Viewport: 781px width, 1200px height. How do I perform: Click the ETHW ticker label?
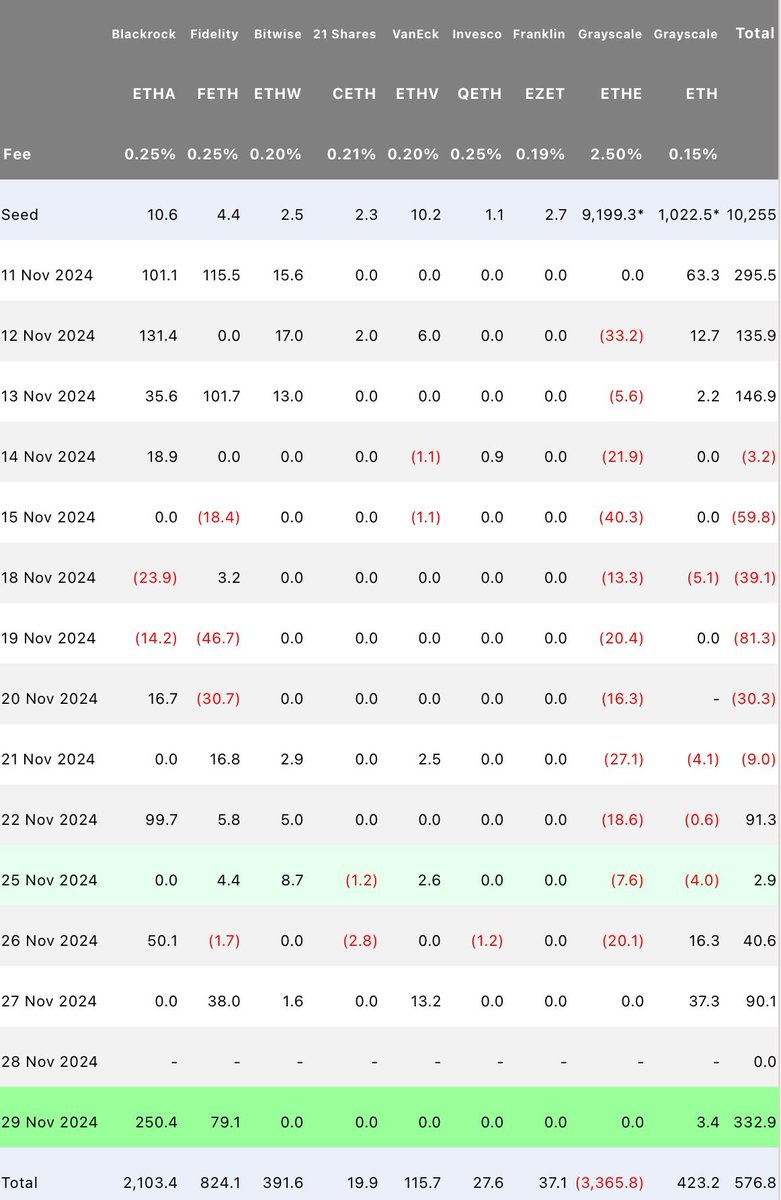(277, 94)
